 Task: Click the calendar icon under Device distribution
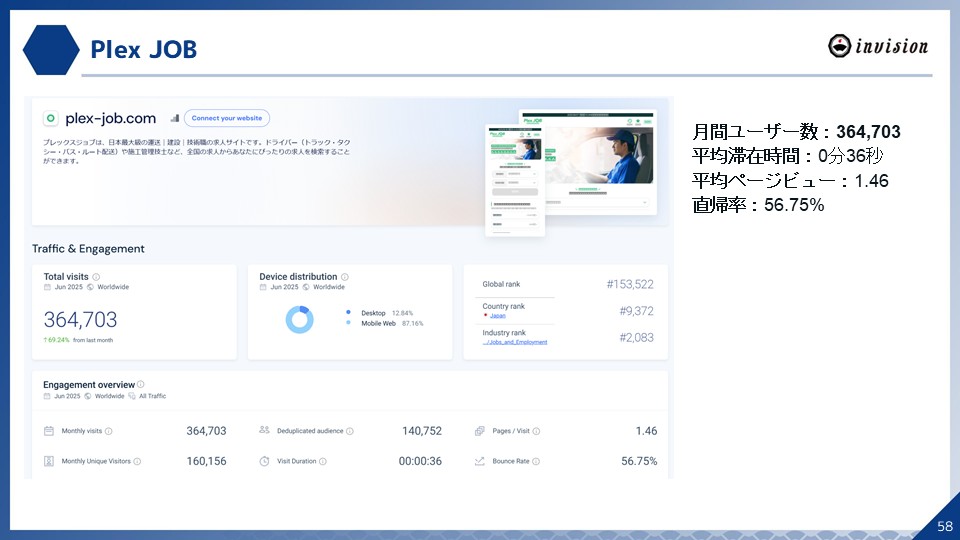tap(263, 287)
